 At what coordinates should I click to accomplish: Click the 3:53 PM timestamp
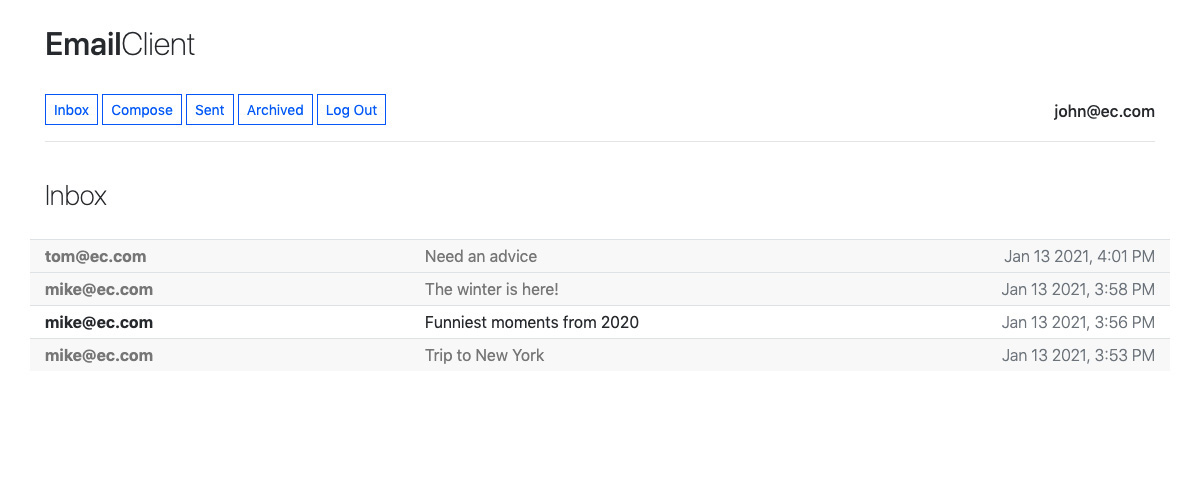1078,355
